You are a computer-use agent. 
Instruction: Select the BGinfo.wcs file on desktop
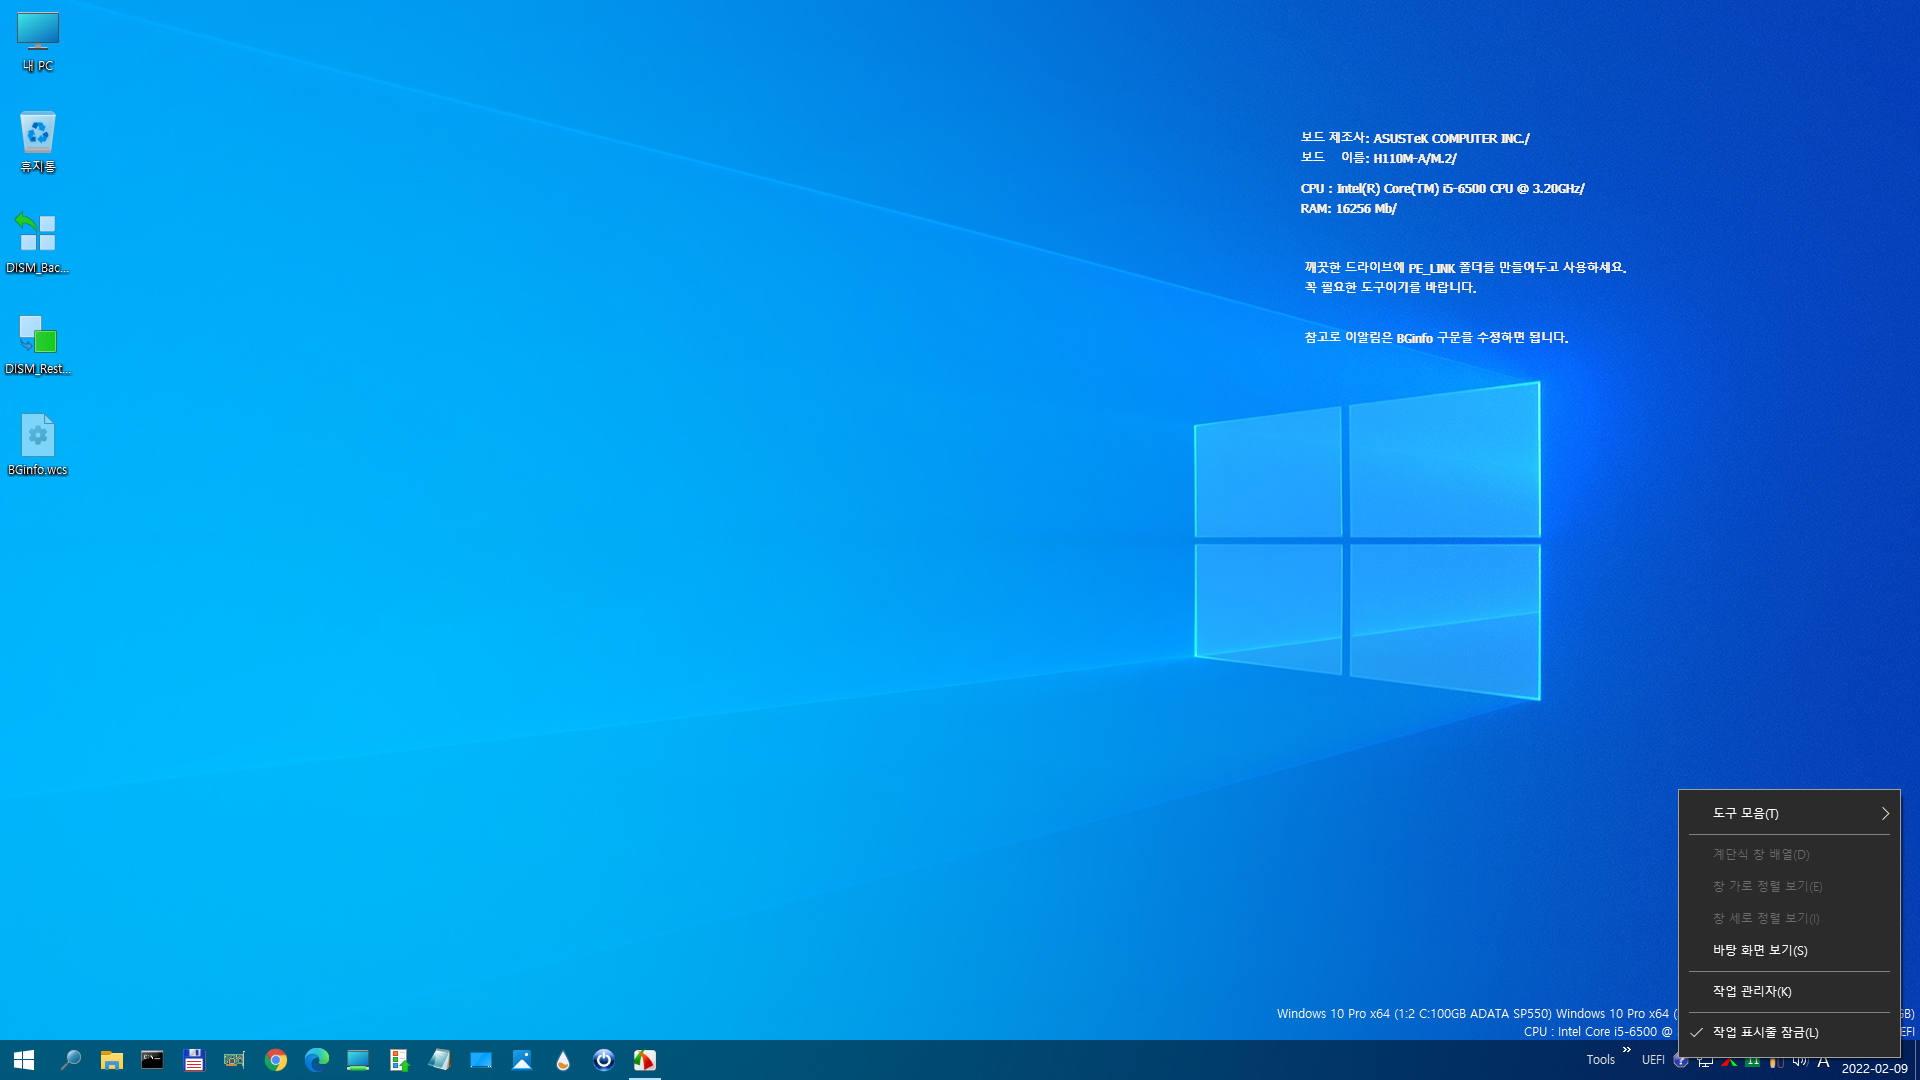coord(38,445)
